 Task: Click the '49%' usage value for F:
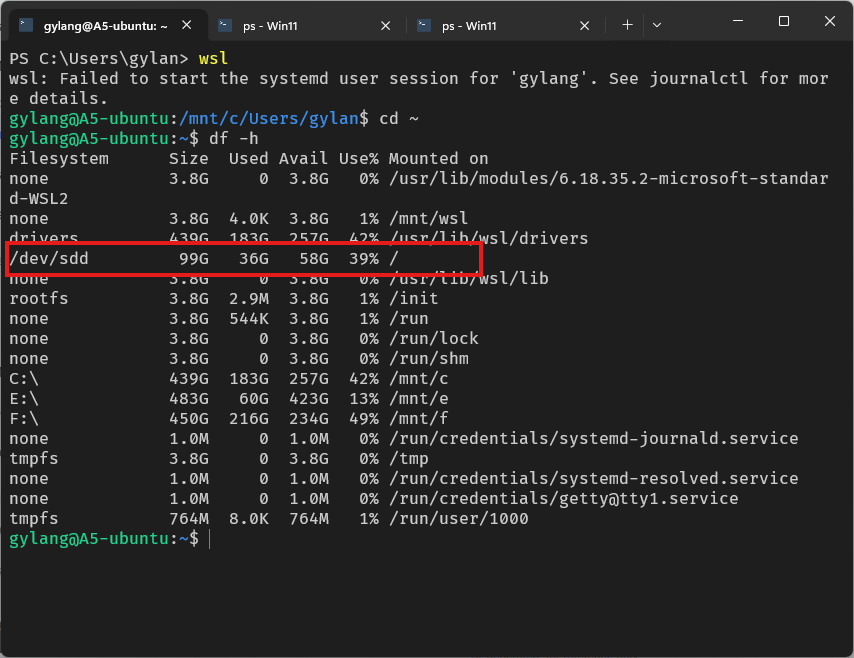coord(364,418)
